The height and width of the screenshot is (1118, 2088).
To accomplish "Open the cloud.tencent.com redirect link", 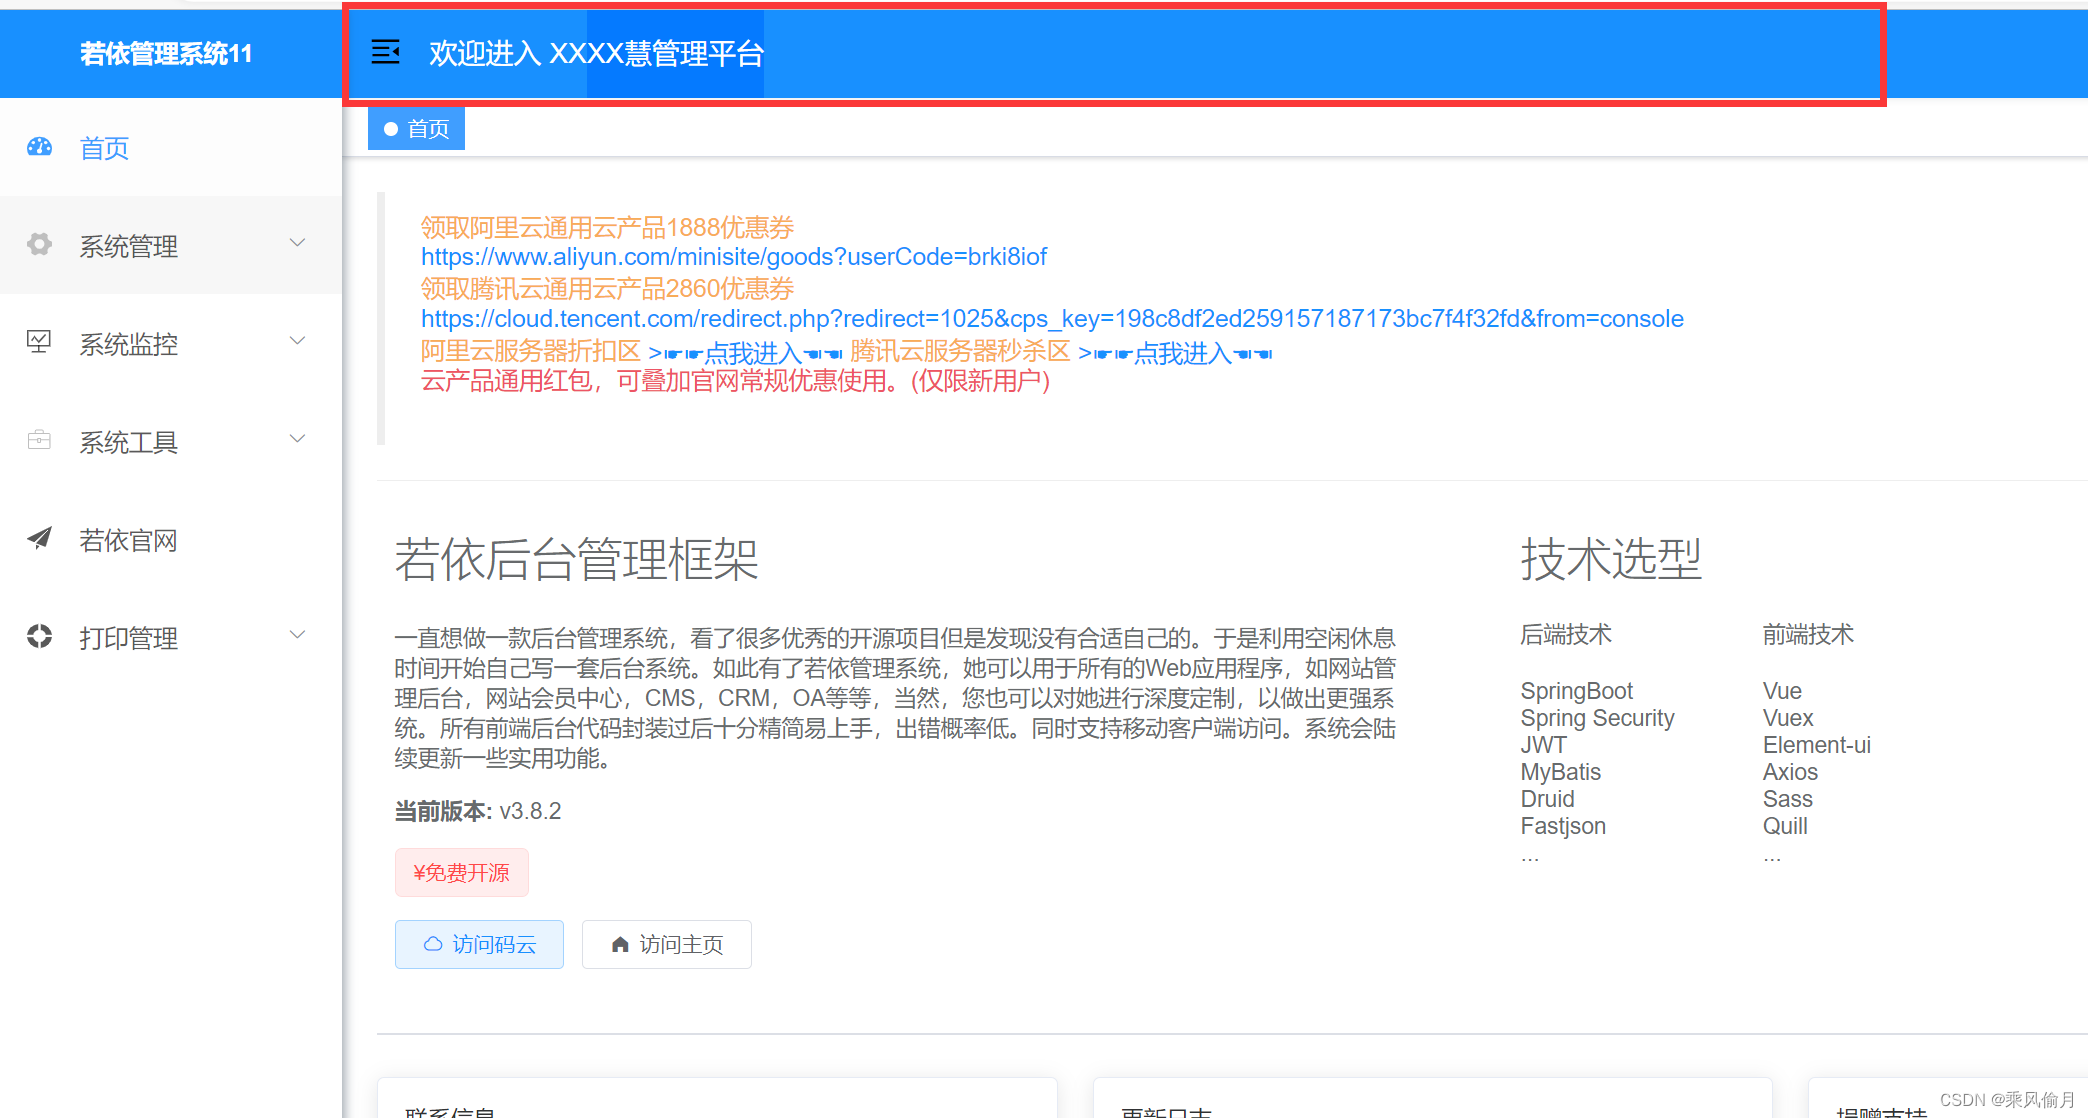I will point(1051,319).
